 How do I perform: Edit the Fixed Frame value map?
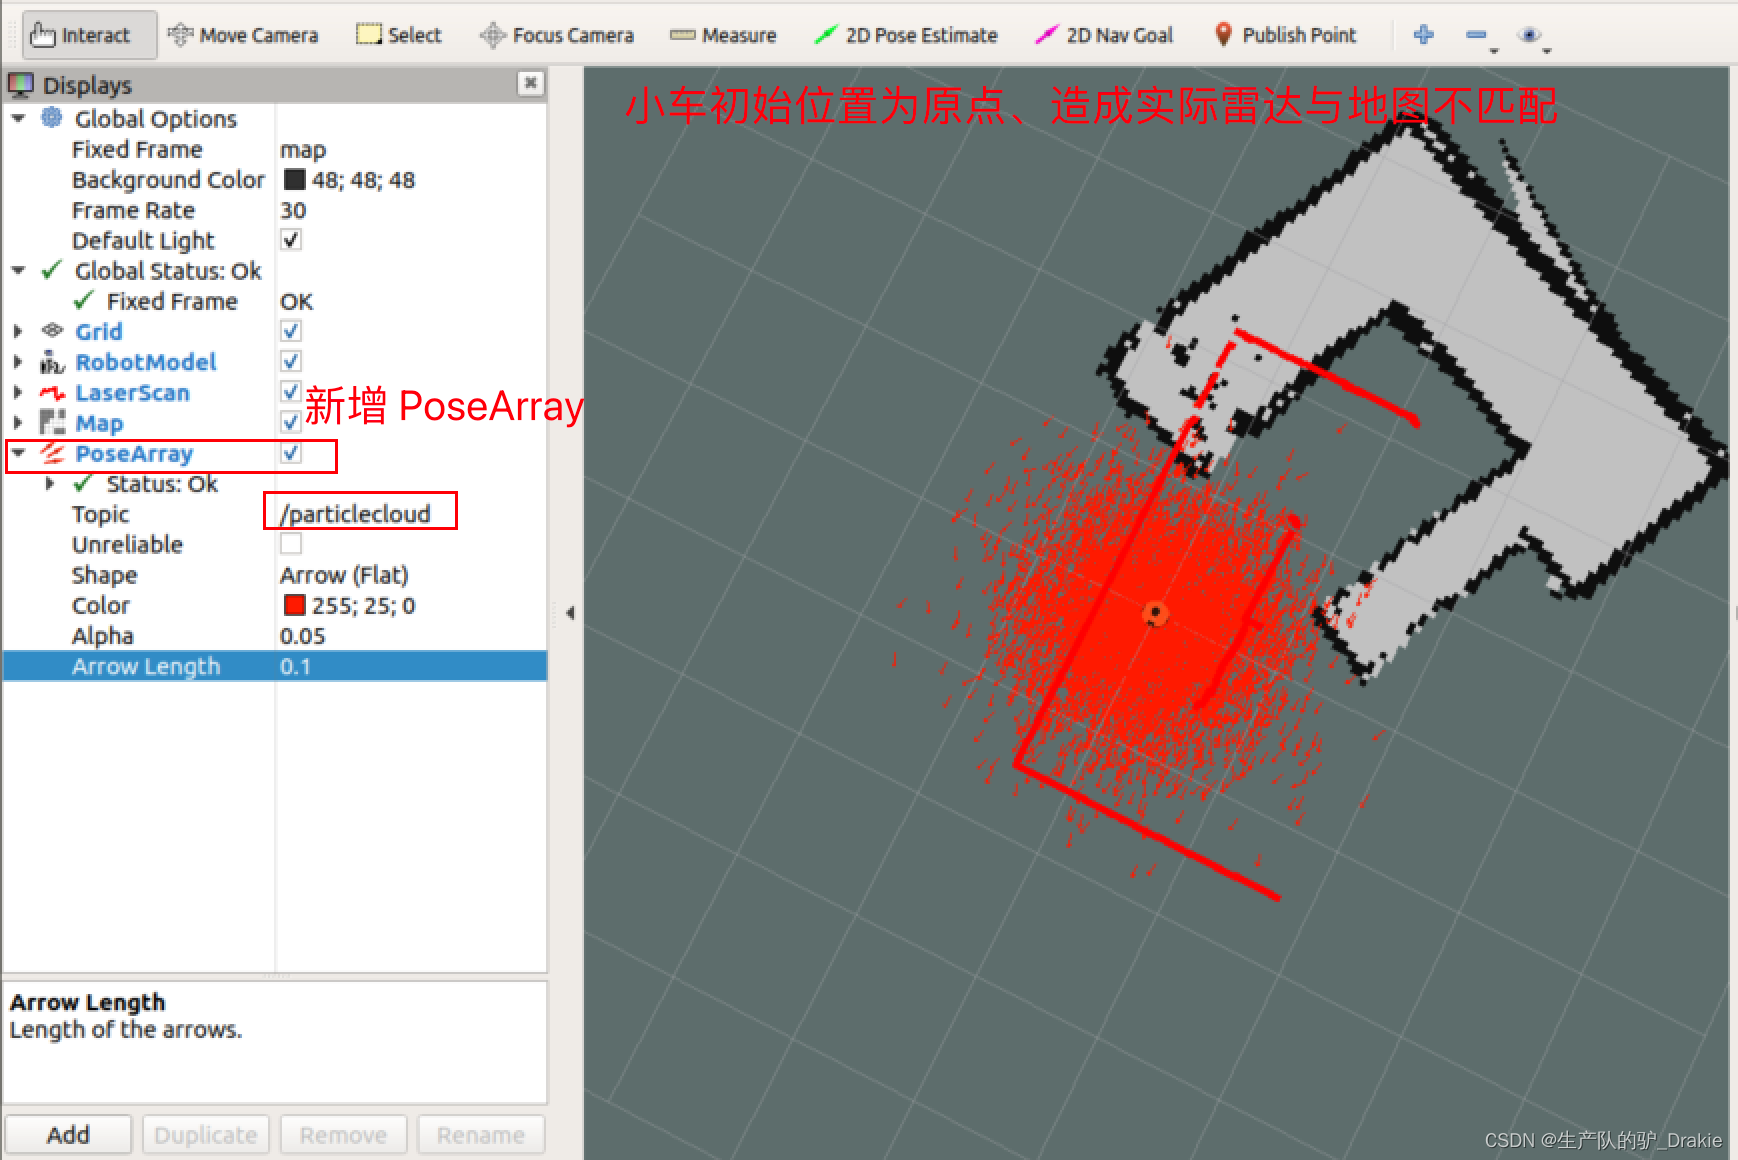pyautogui.click(x=411, y=150)
